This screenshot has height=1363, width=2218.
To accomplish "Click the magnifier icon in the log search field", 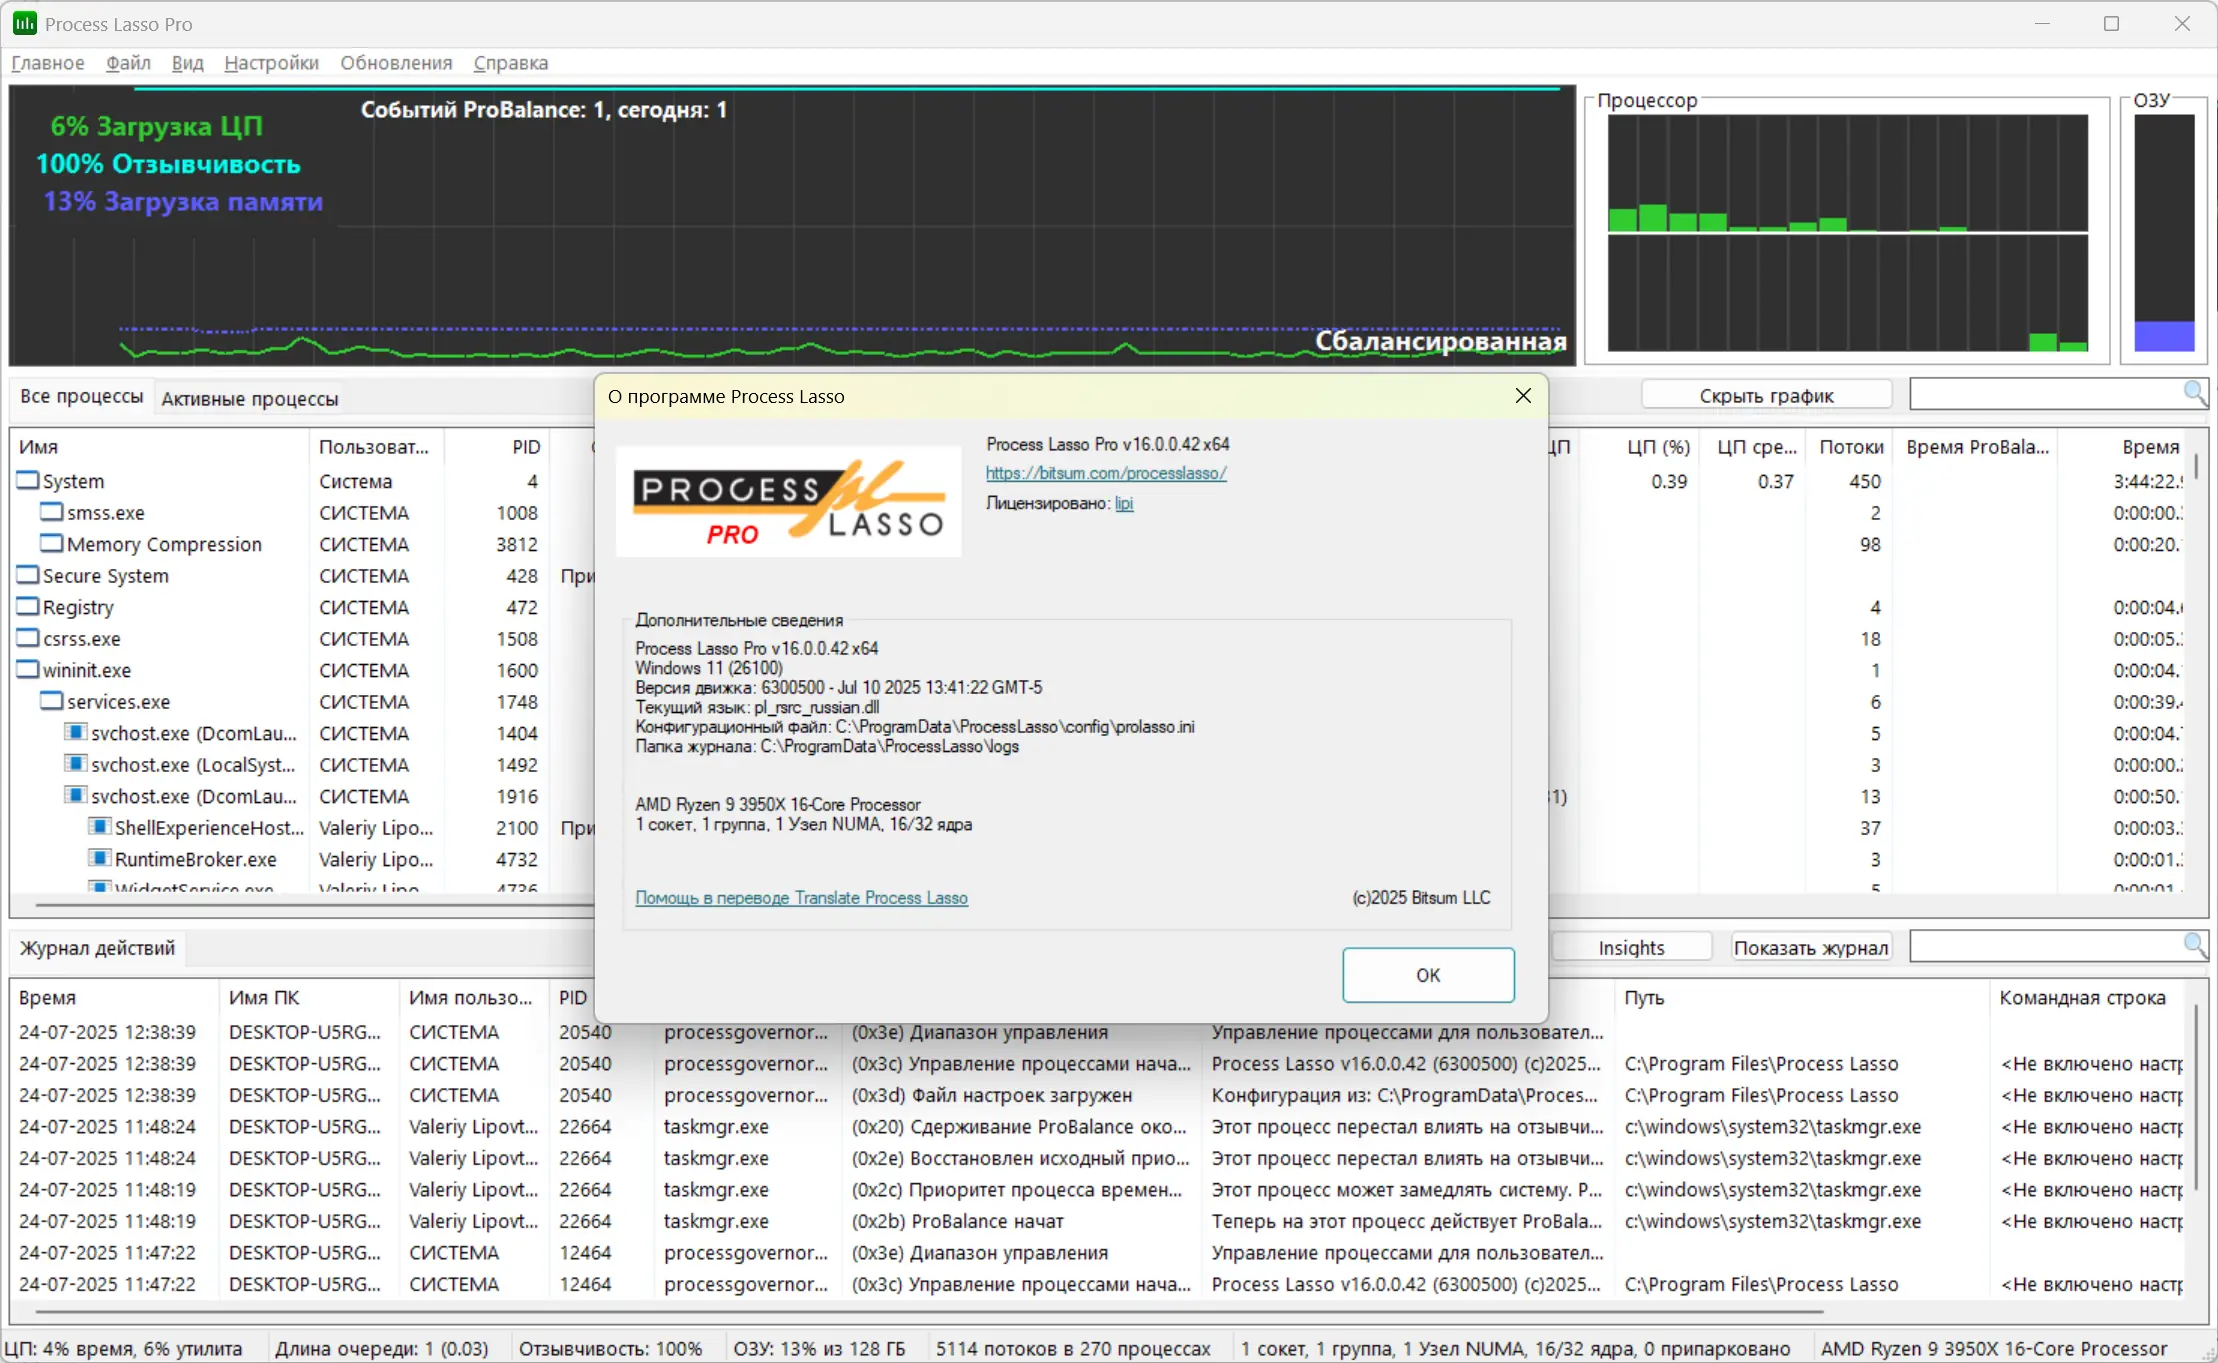I will pyautogui.click(x=2194, y=944).
